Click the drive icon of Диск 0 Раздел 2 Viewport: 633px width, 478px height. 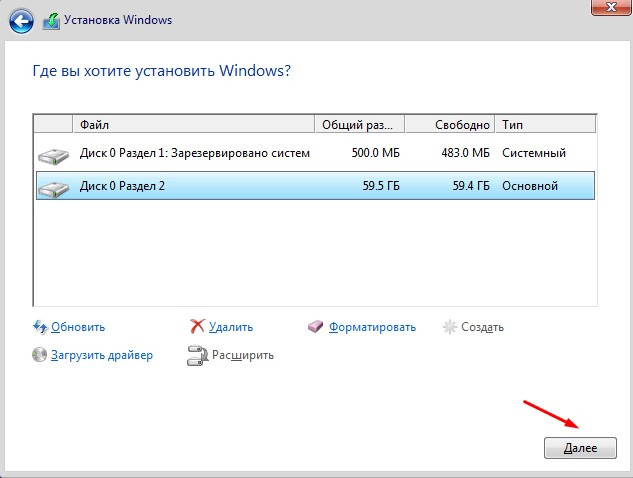[x=53, y=189]
